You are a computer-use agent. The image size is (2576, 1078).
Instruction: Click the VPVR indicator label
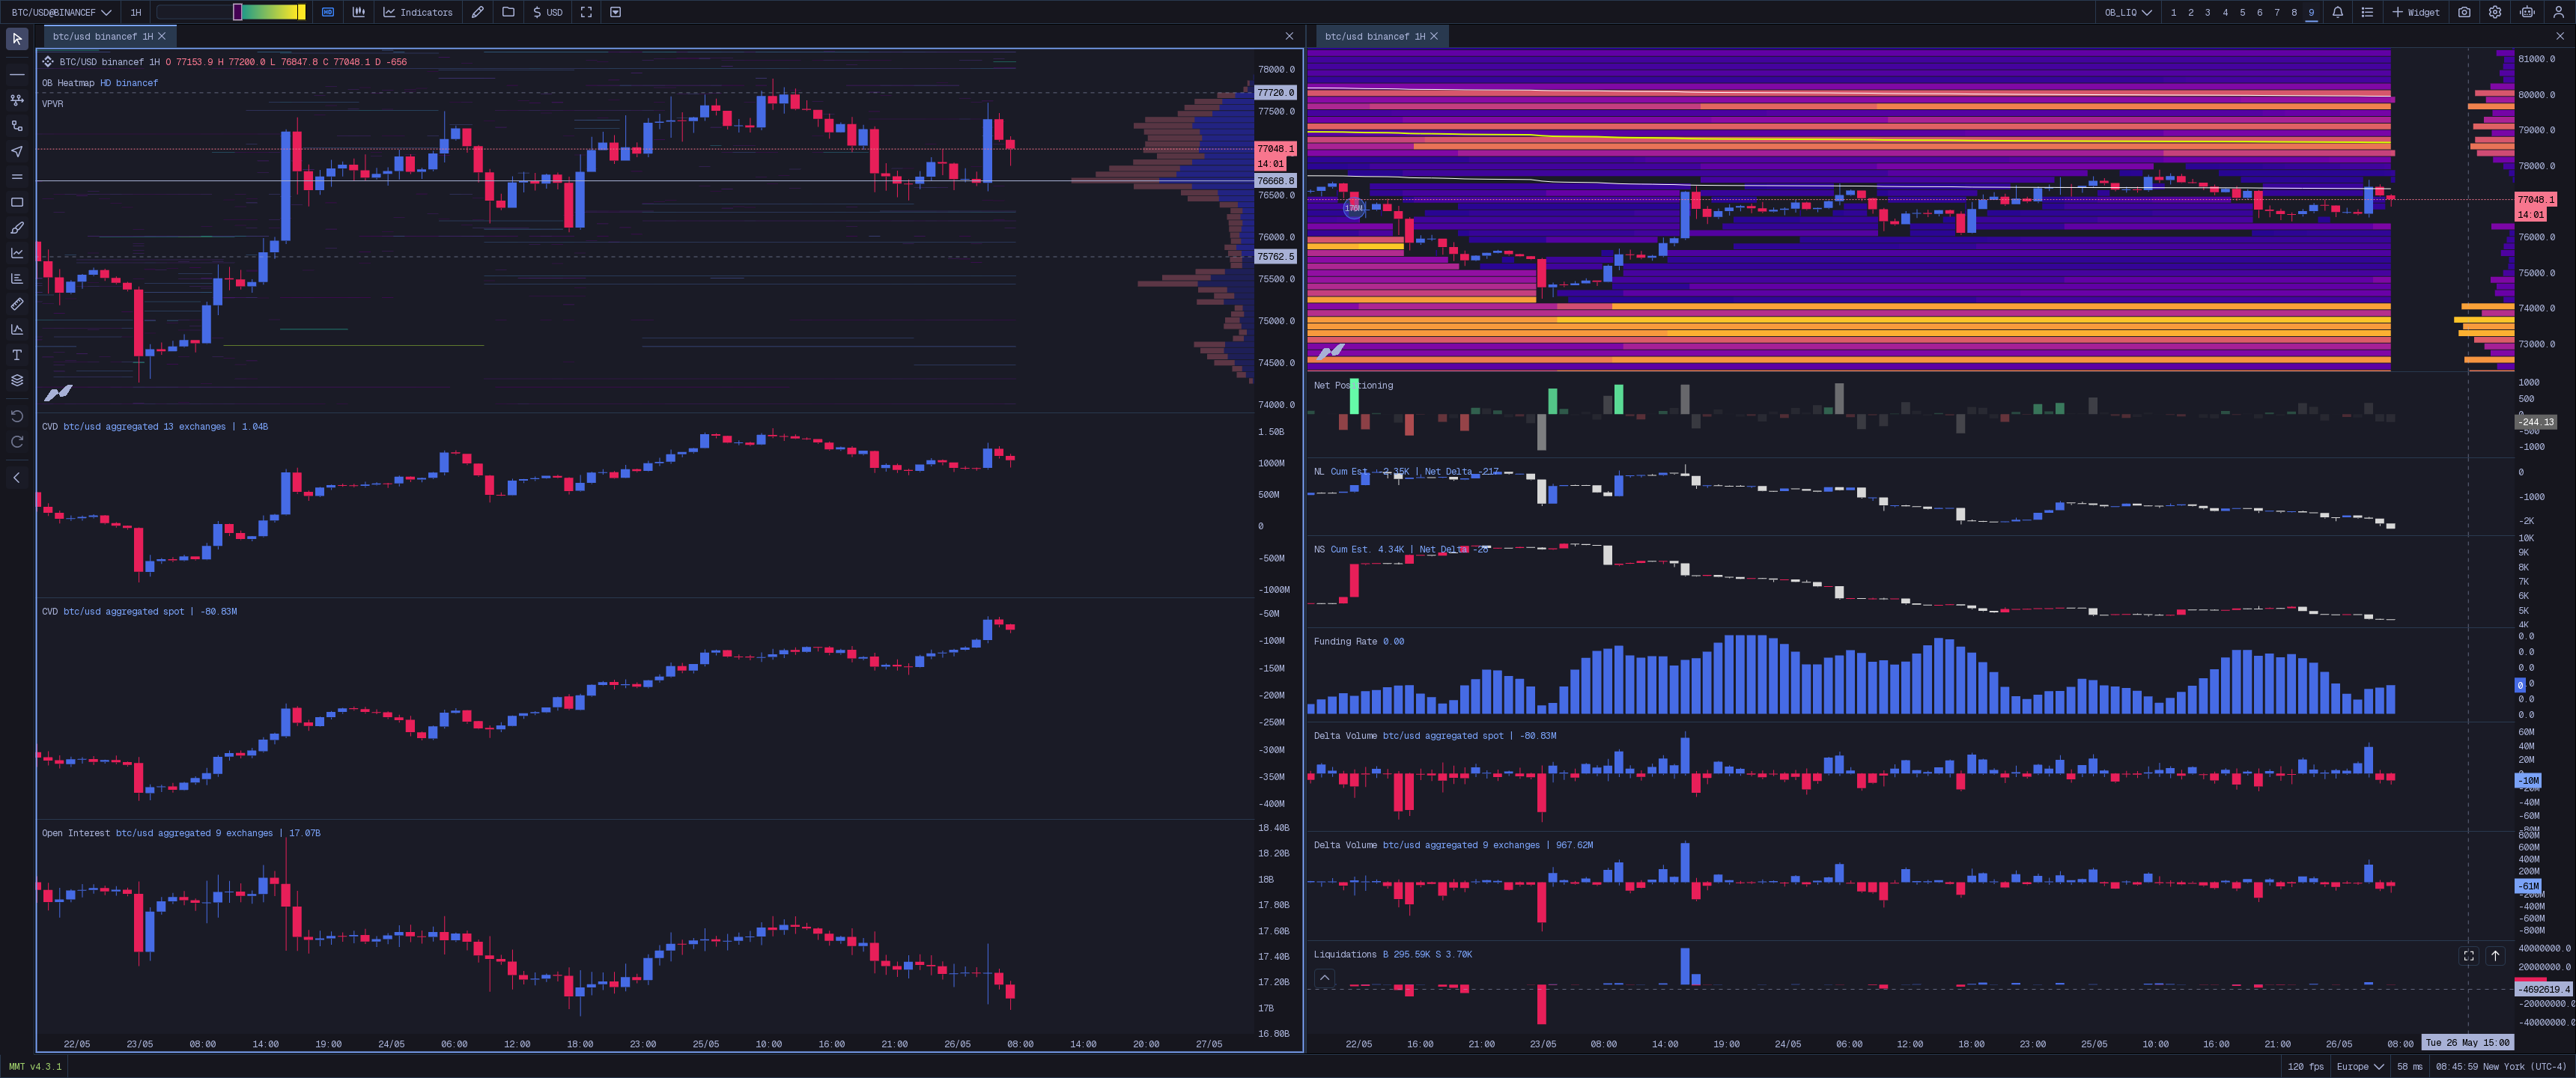coord(53,104)
